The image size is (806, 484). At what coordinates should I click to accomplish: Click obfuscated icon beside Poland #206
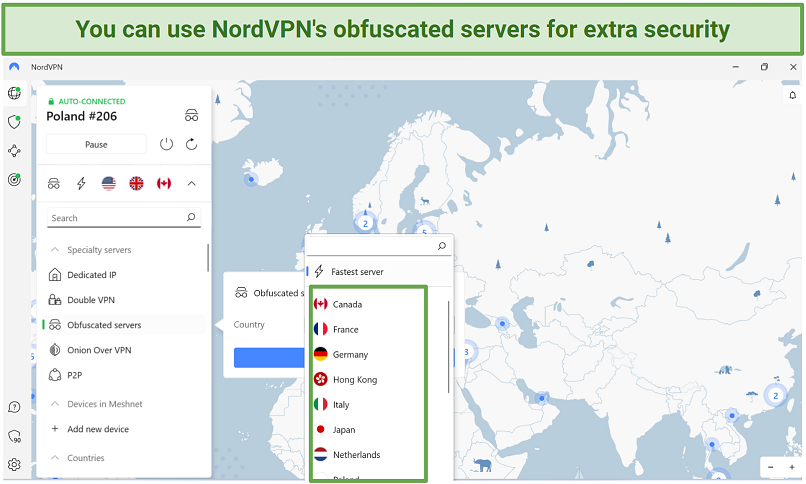191,115
